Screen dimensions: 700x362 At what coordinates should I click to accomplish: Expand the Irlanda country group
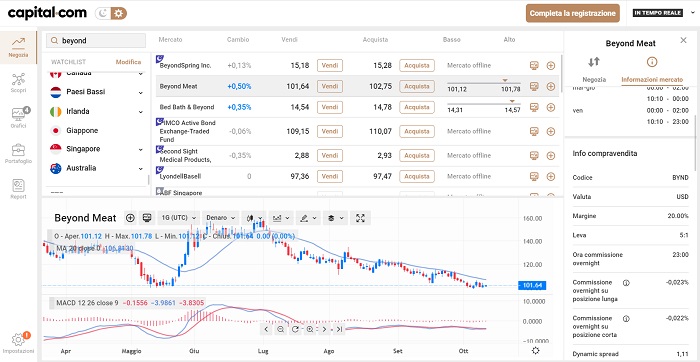coord(141,112)
